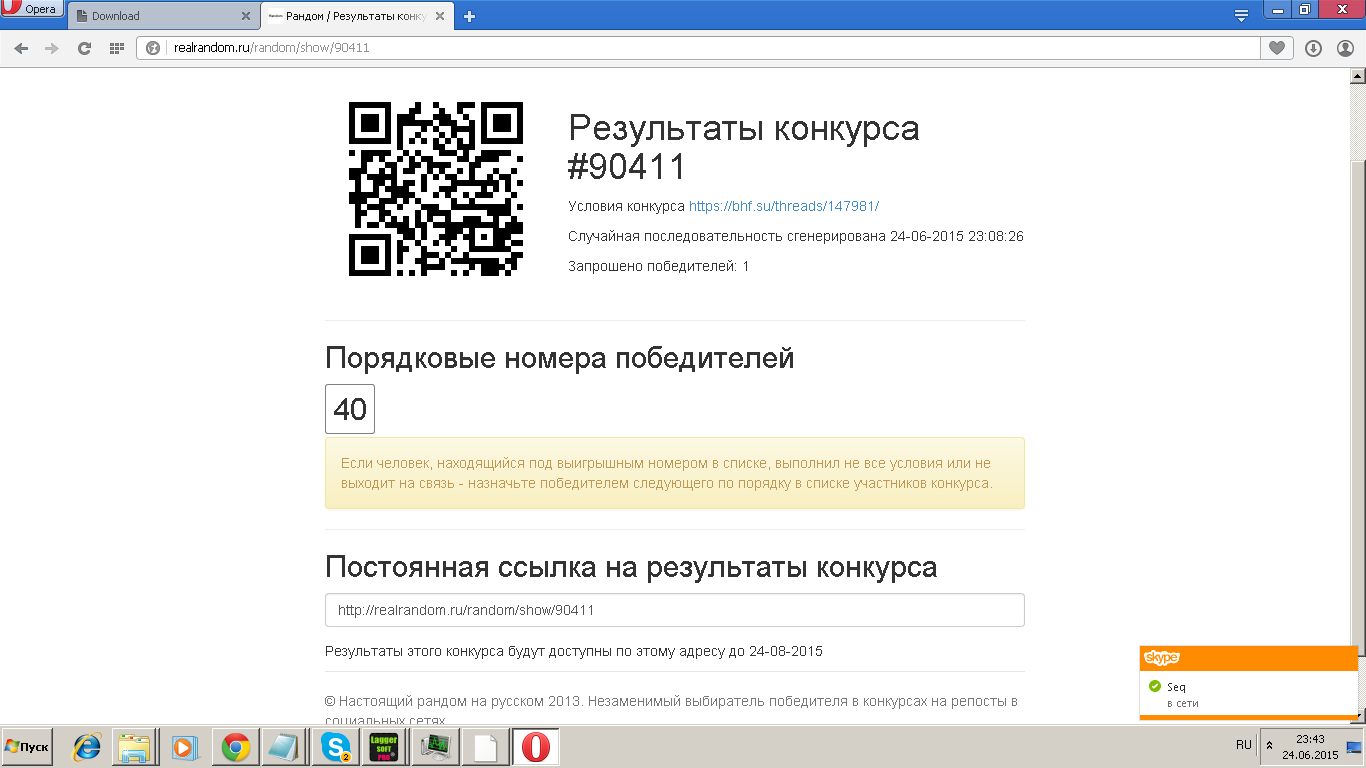Reload the current page
Image resolution: width=1366 pixels, height=768 pixels.
(84, 48)
